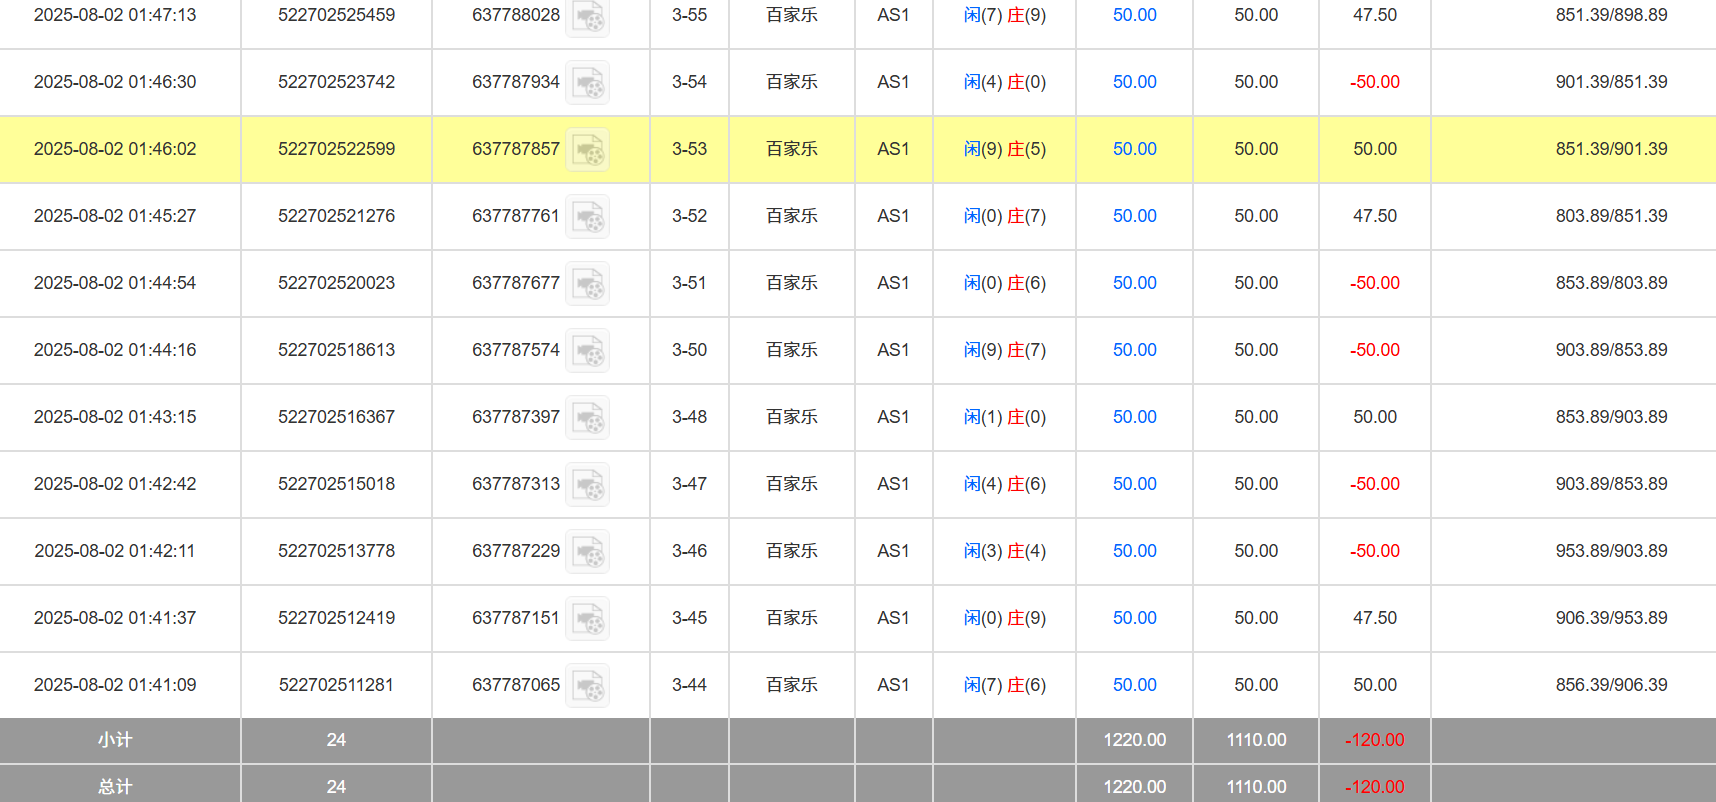Open blue 50.00 link in round 3-44 row

[1134, 685]
